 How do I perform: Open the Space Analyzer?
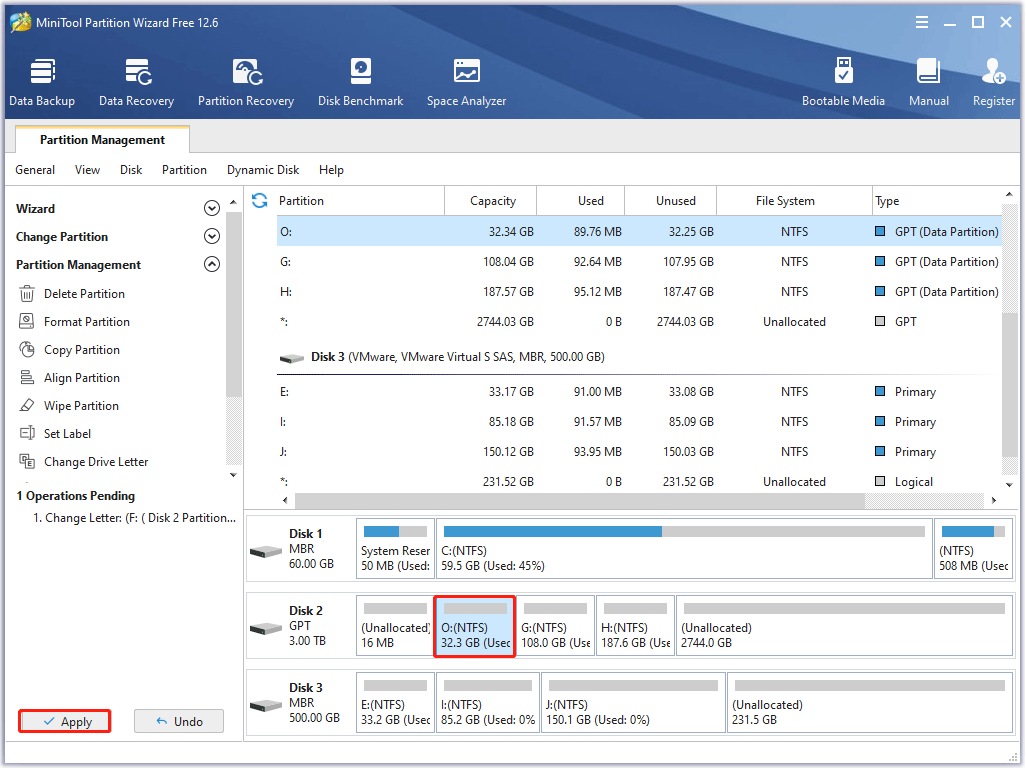pyautogui.click(x=466, y=80)
